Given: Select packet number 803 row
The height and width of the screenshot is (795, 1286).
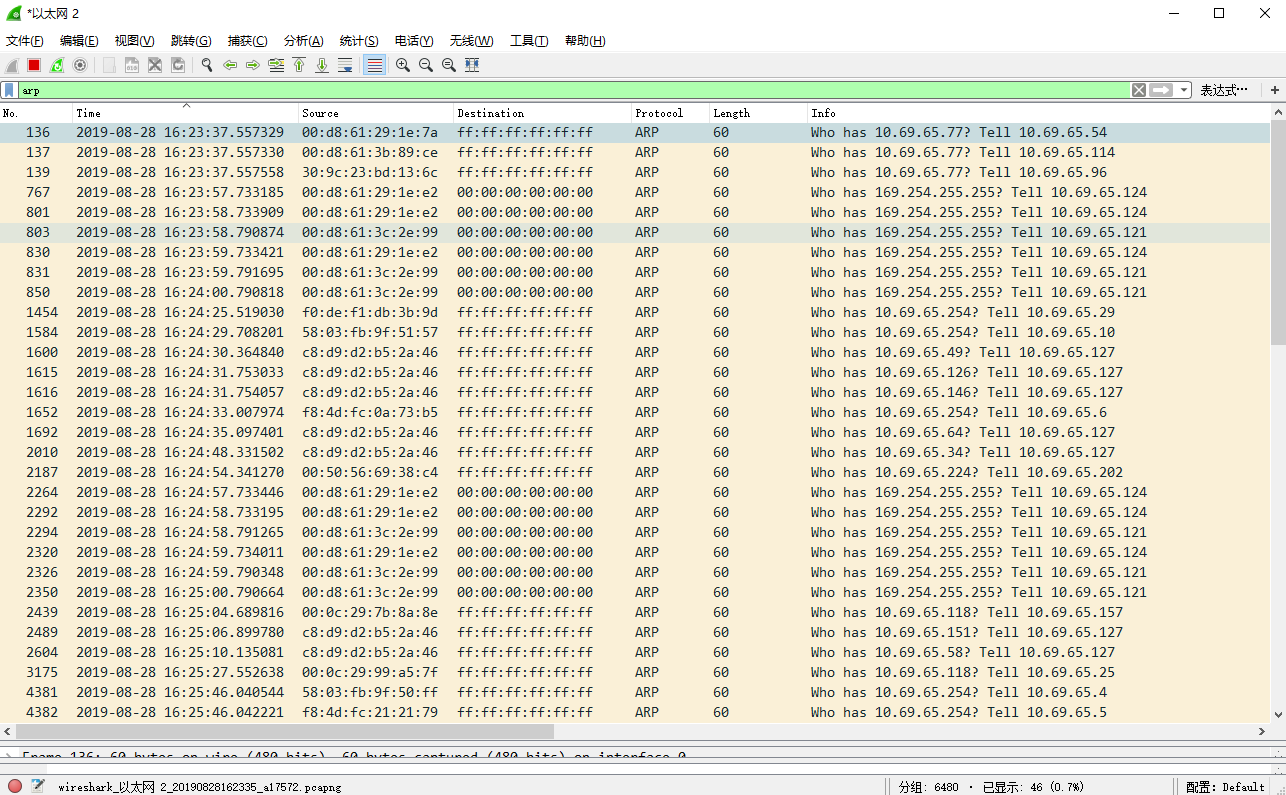Looking at the screenshot, I should pos(635,232).
